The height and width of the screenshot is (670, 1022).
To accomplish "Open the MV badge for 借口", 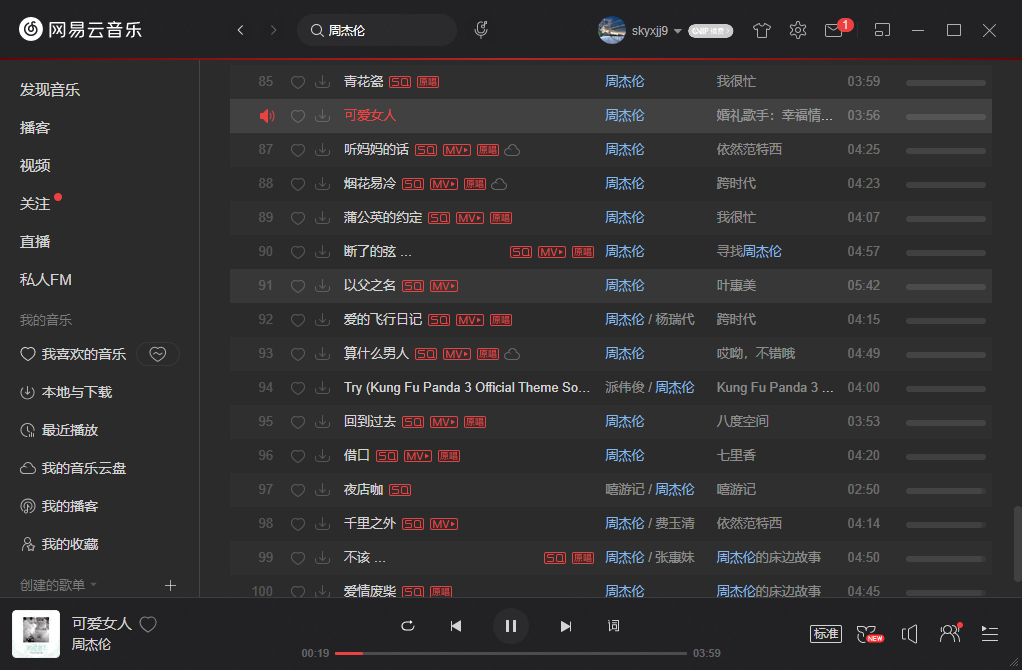I will click(418, 456).
